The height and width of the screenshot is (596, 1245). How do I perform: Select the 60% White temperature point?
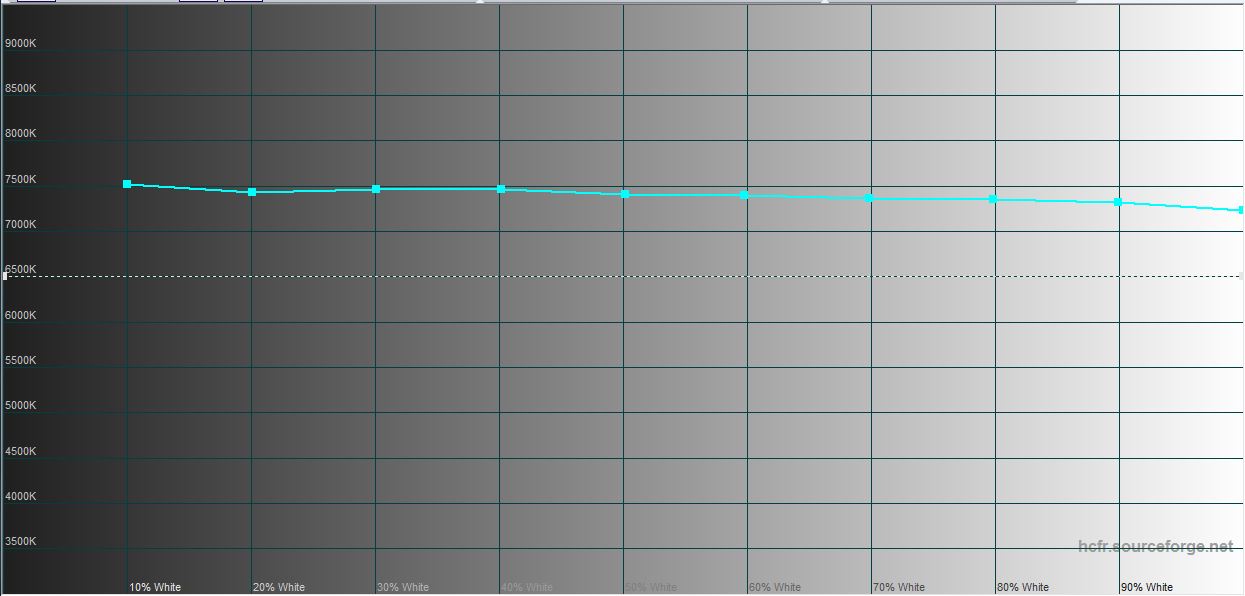[x=744, y=195]
